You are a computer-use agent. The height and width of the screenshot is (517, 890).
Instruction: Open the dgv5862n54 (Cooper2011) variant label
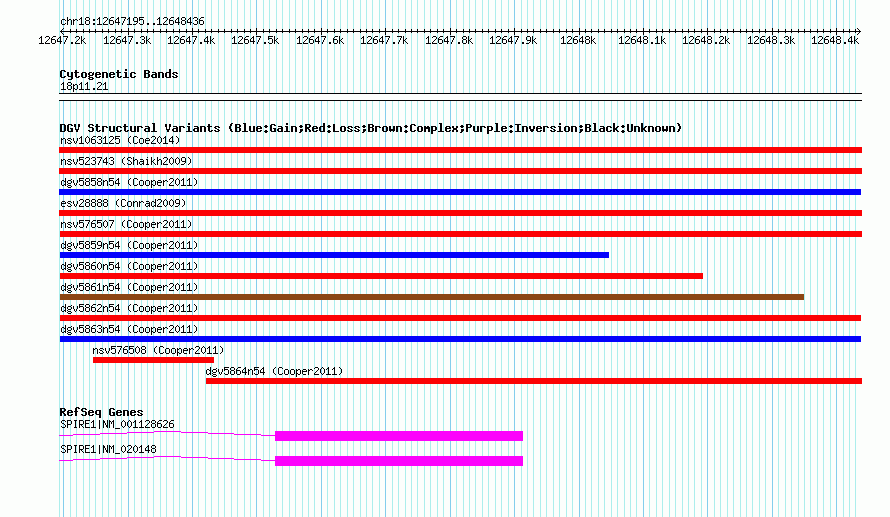click(x=129, y=308)
